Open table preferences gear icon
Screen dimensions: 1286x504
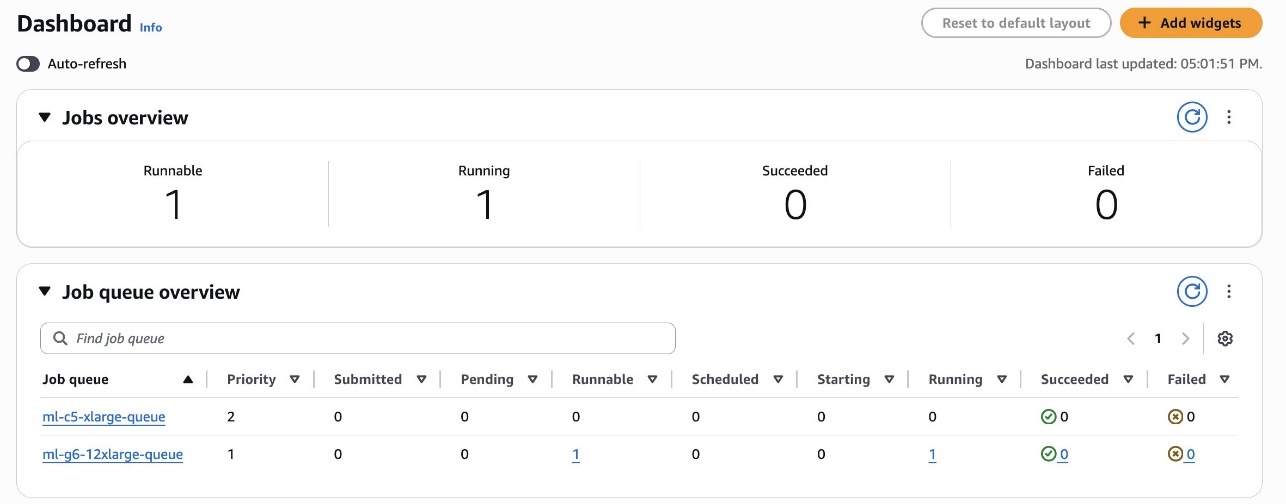[x=1225, y=339]
